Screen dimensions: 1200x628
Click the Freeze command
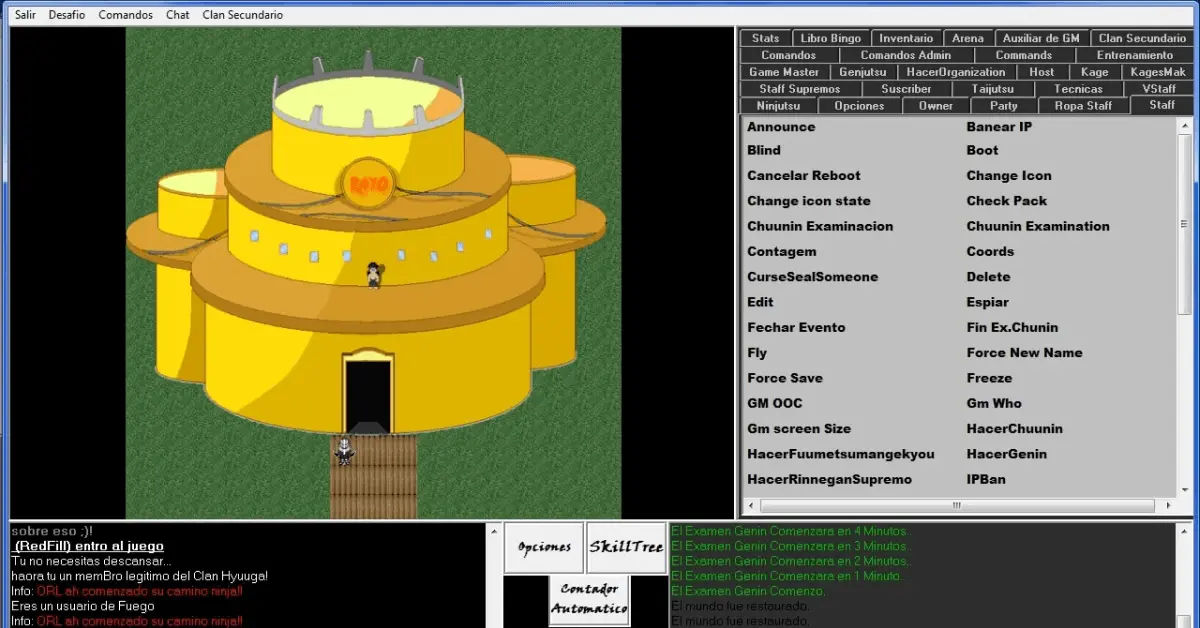[x=989, y=378]
